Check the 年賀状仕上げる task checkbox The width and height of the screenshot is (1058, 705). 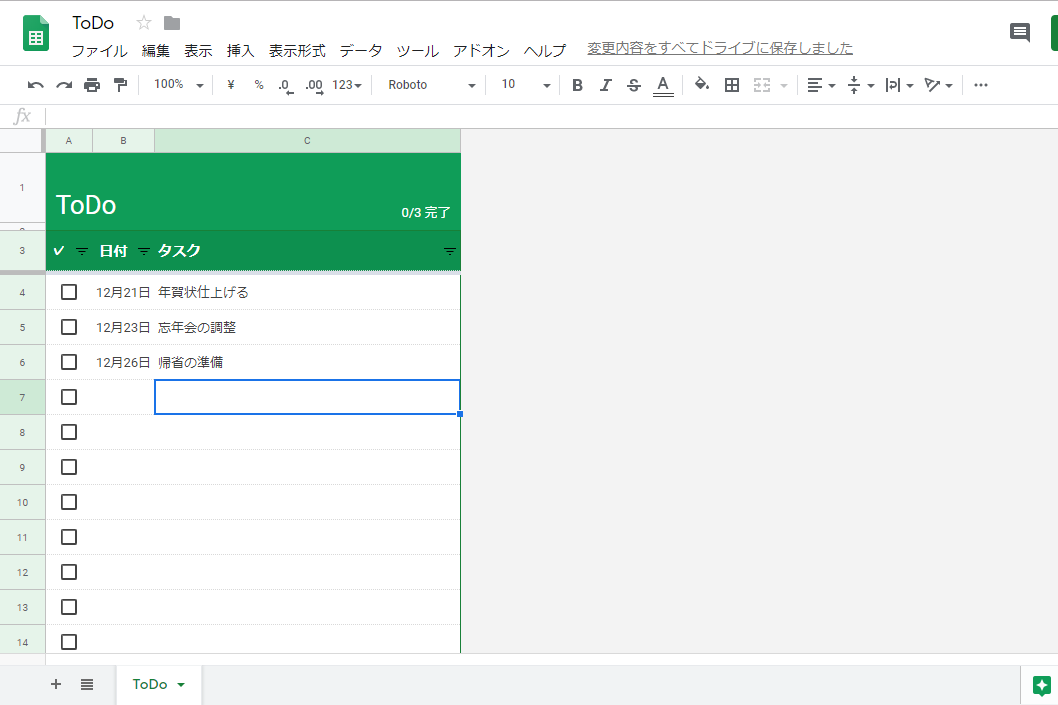69,292
